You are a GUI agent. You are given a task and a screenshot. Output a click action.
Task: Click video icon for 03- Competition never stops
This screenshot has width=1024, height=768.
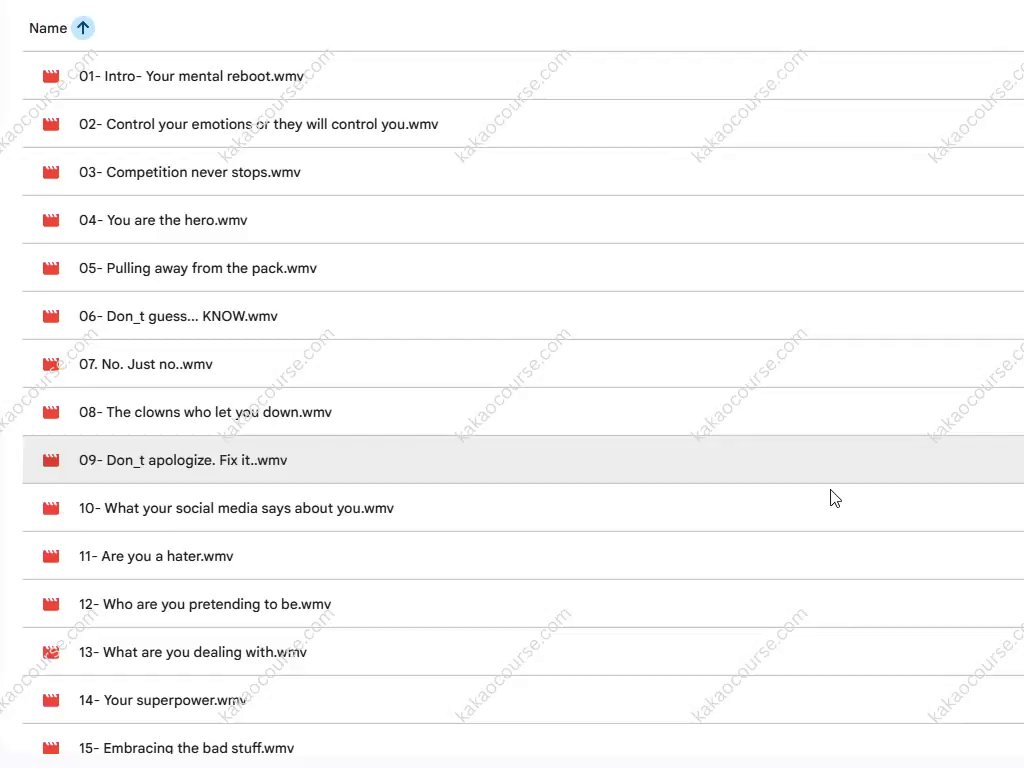click(51, 172)
